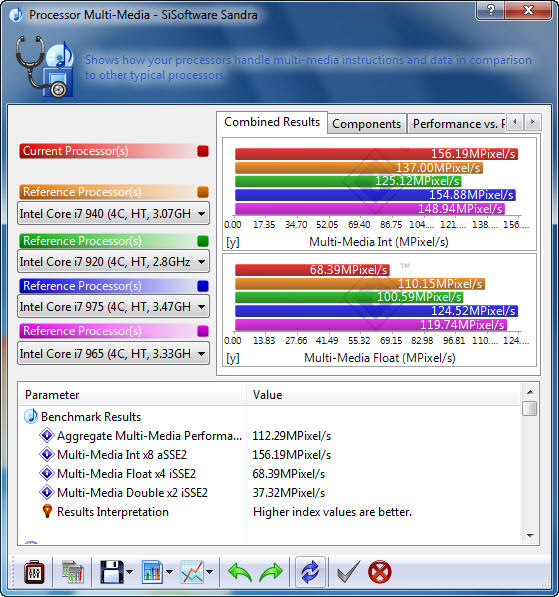Viewport: 559px width, 597px height.
Task: Select the Aggregate Multi-Media Performance row
Action: pos(270,436)
